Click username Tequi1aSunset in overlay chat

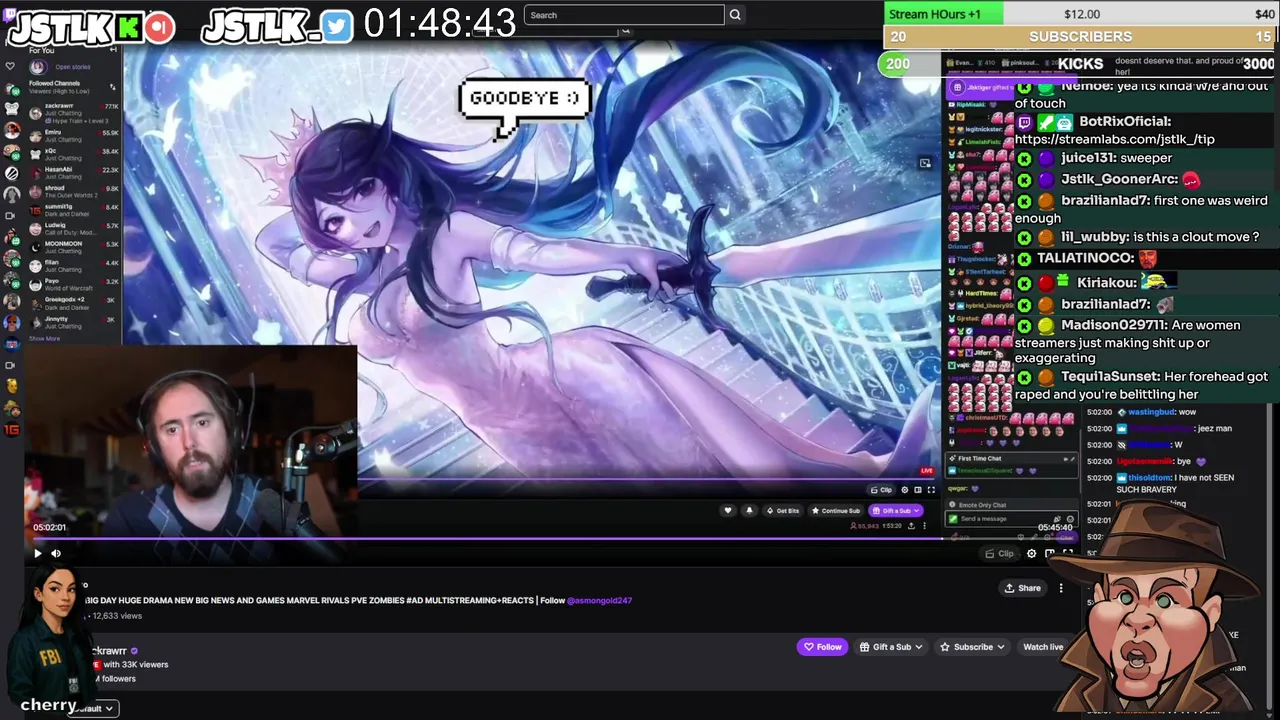(1110, 377)
